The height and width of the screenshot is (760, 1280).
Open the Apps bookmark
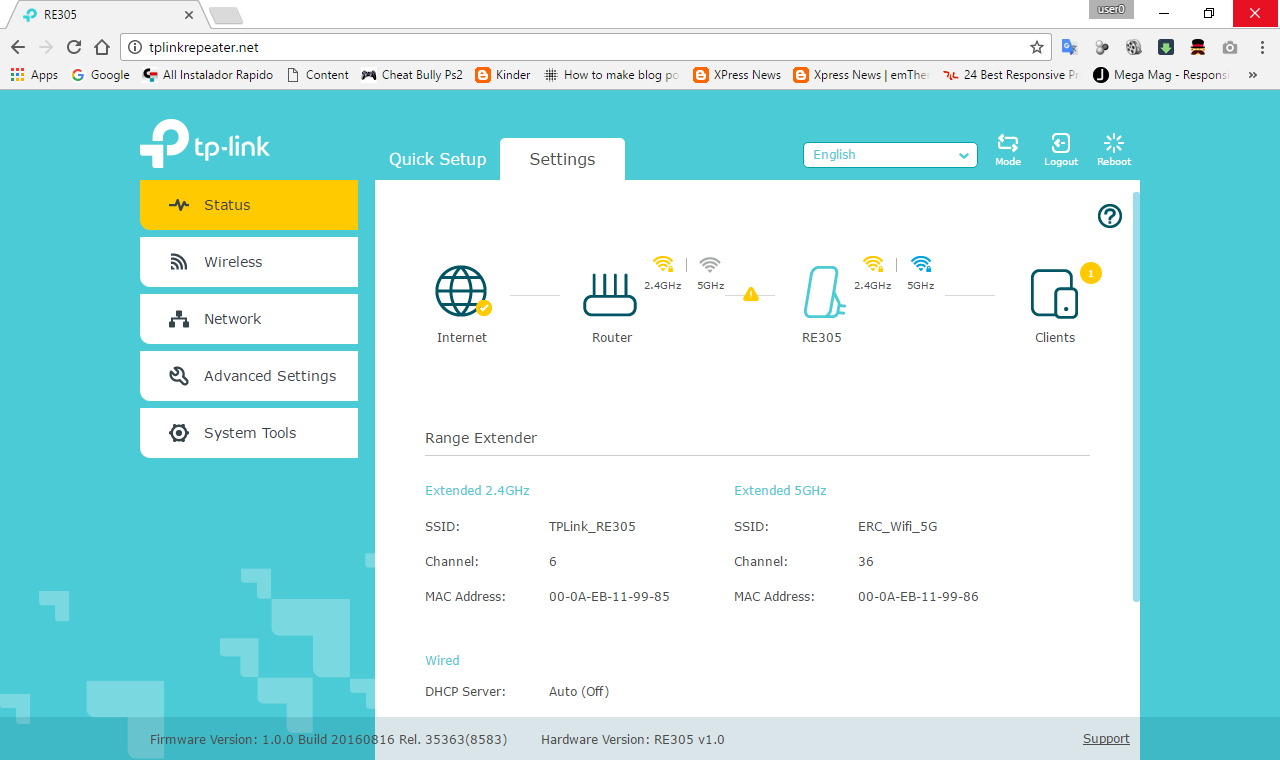click(x=34, y=75)
